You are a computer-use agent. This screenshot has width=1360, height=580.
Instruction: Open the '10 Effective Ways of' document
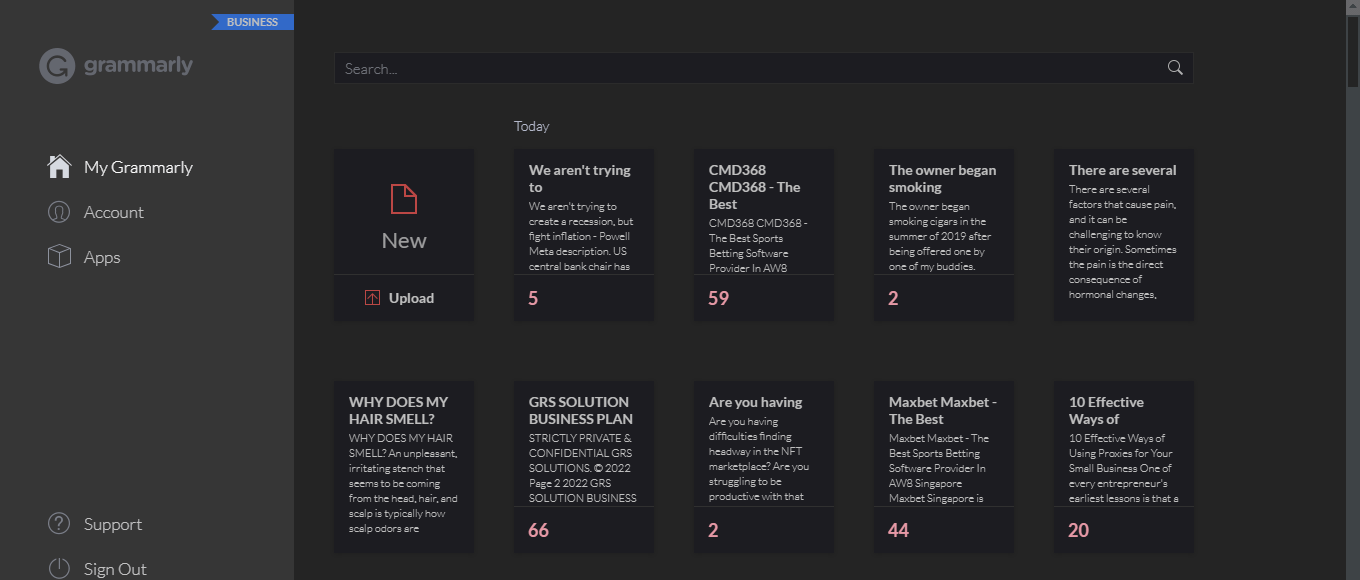(1124, 467)
